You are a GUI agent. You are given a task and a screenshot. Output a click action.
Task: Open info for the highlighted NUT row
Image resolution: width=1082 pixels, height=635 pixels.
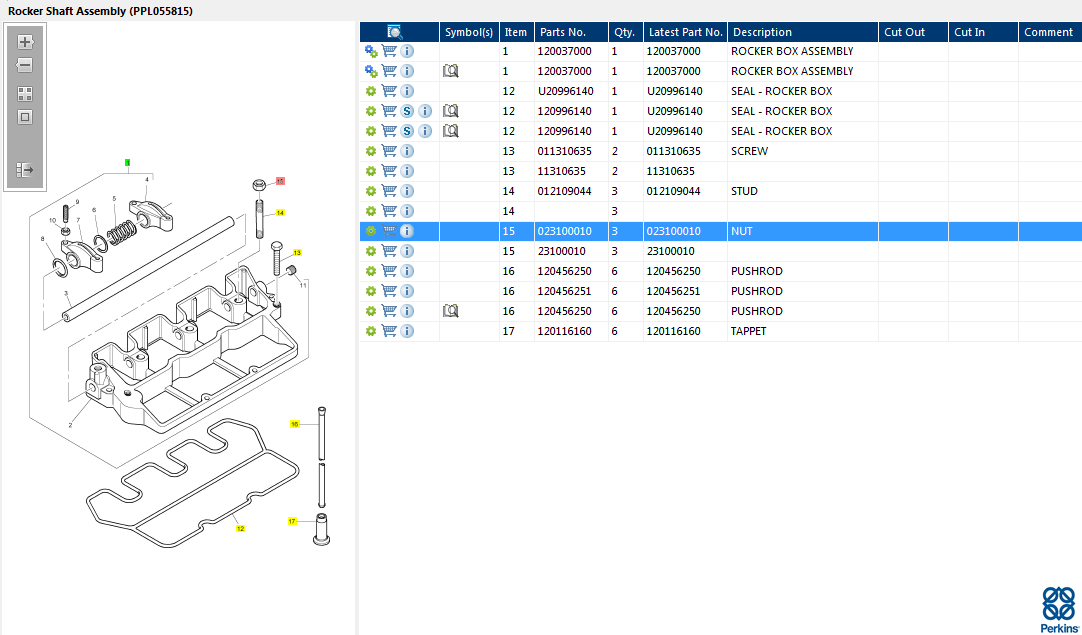[x=407, y=231]
